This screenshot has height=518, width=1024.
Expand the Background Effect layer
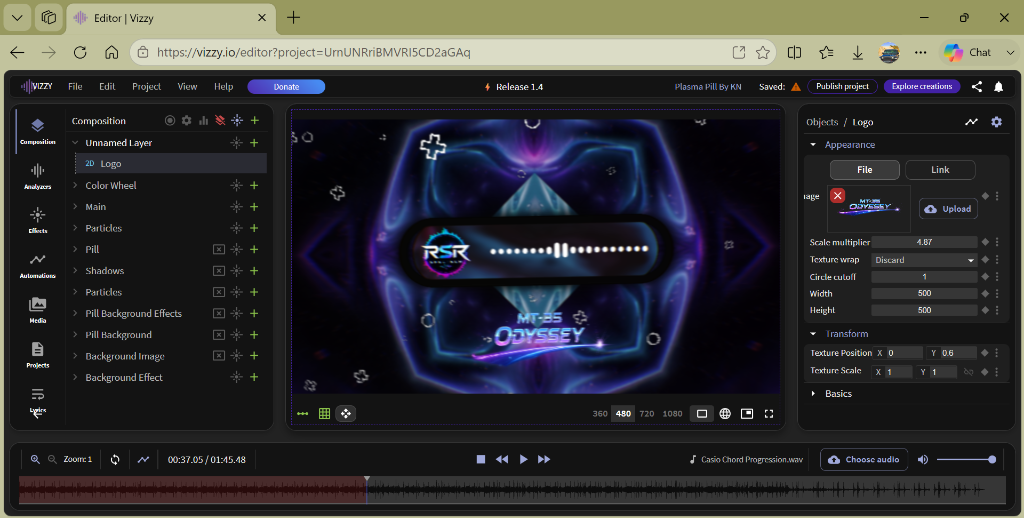(75, 377)
